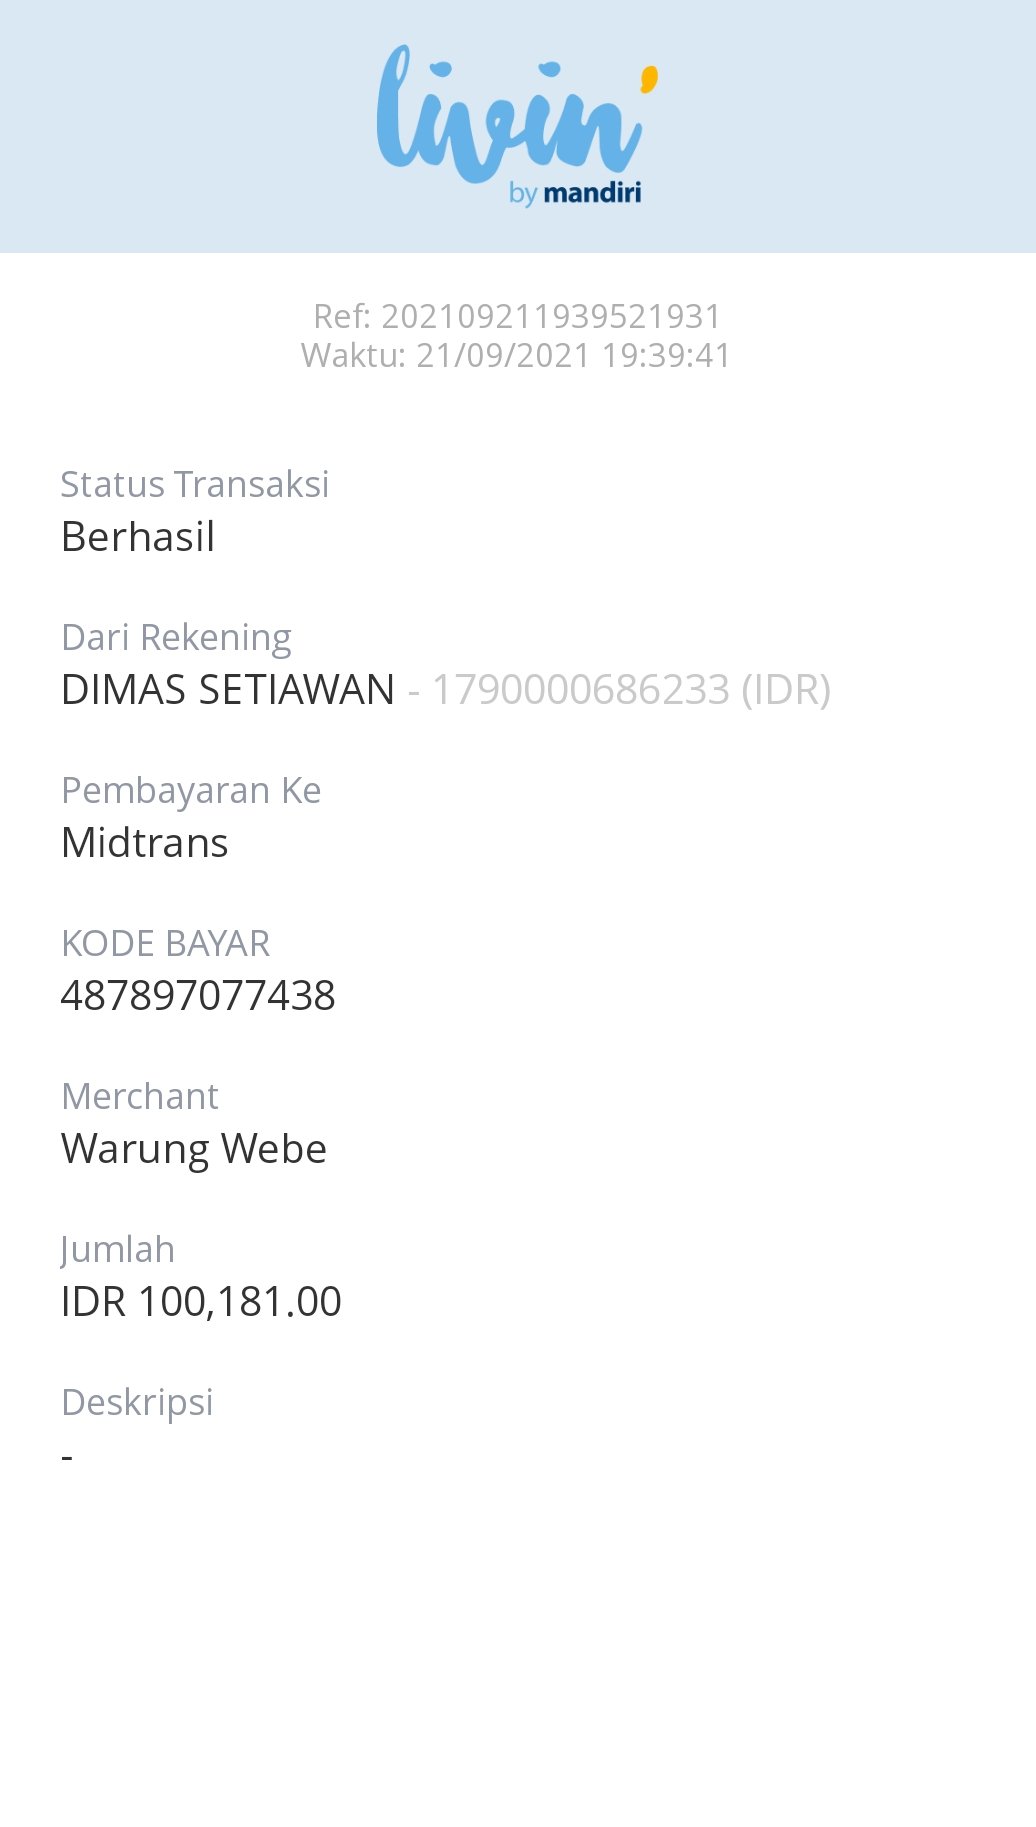
Task: Click the account holder name DIMAS SETIAWAN
Action: coord(228,690)
